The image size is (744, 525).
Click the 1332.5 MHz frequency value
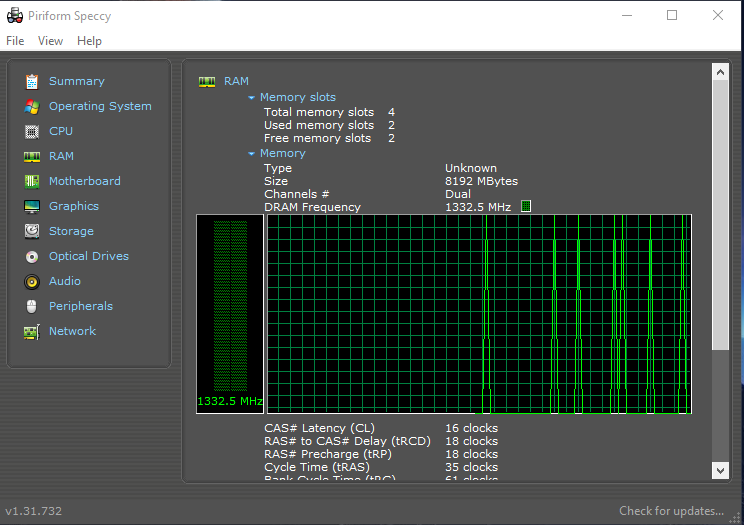tap(478, 207)
